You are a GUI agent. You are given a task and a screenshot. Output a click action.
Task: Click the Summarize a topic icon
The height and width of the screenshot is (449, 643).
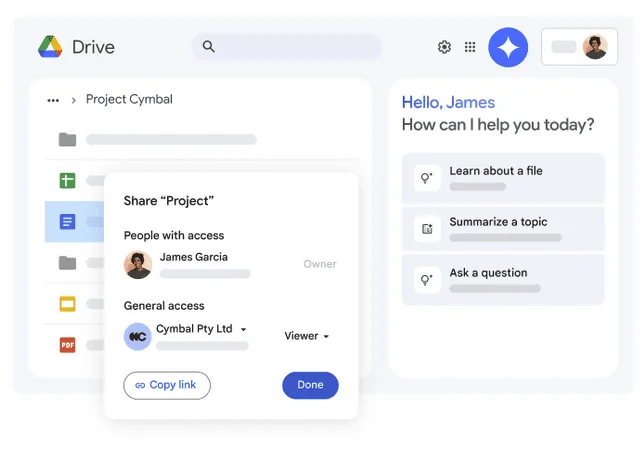427,229
